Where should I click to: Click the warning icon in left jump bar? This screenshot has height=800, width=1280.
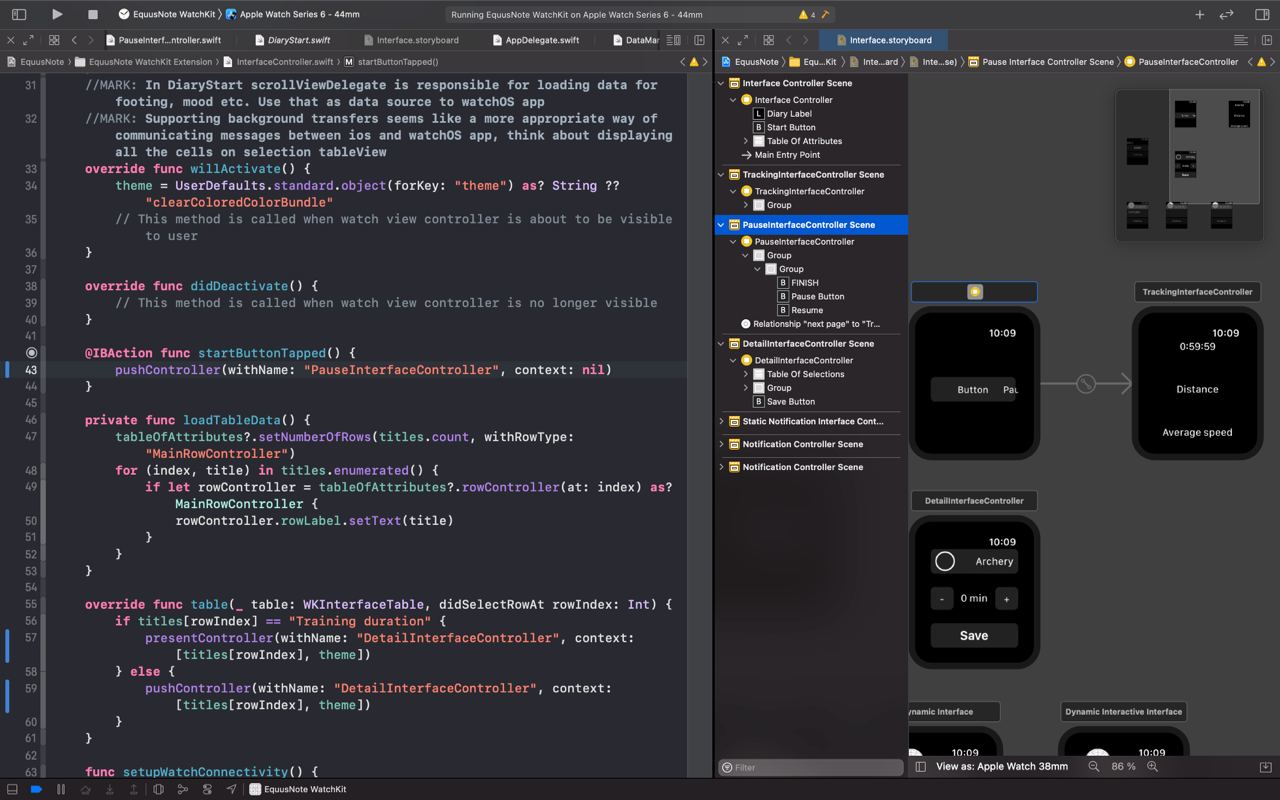tap(694, 61)
